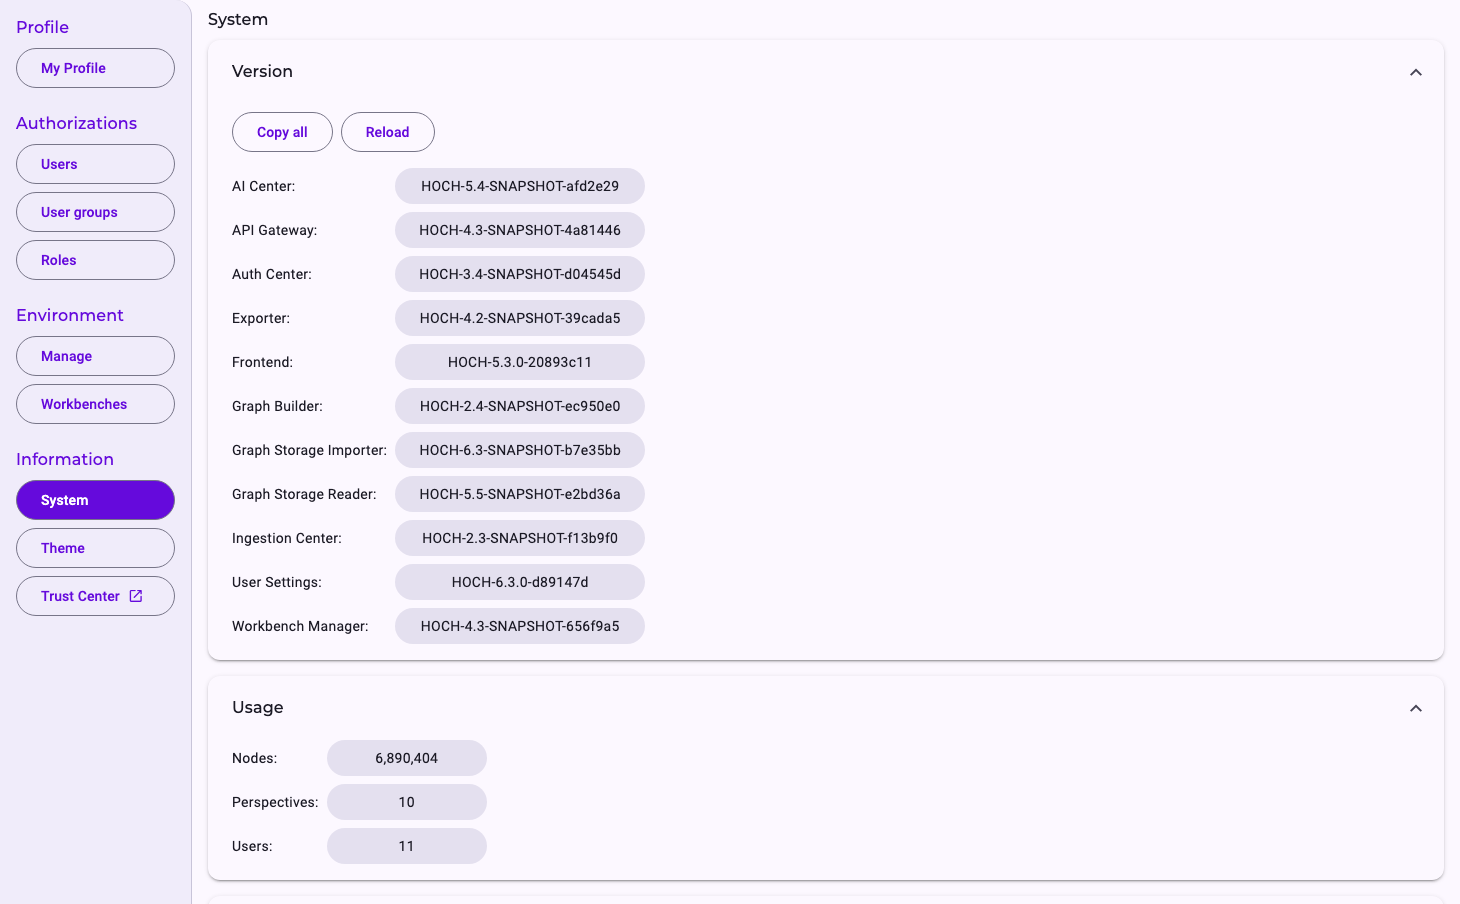Click the external link icon on Trust Center
The height and width of the screenshot is (904, 1460).
pos(136,596)
